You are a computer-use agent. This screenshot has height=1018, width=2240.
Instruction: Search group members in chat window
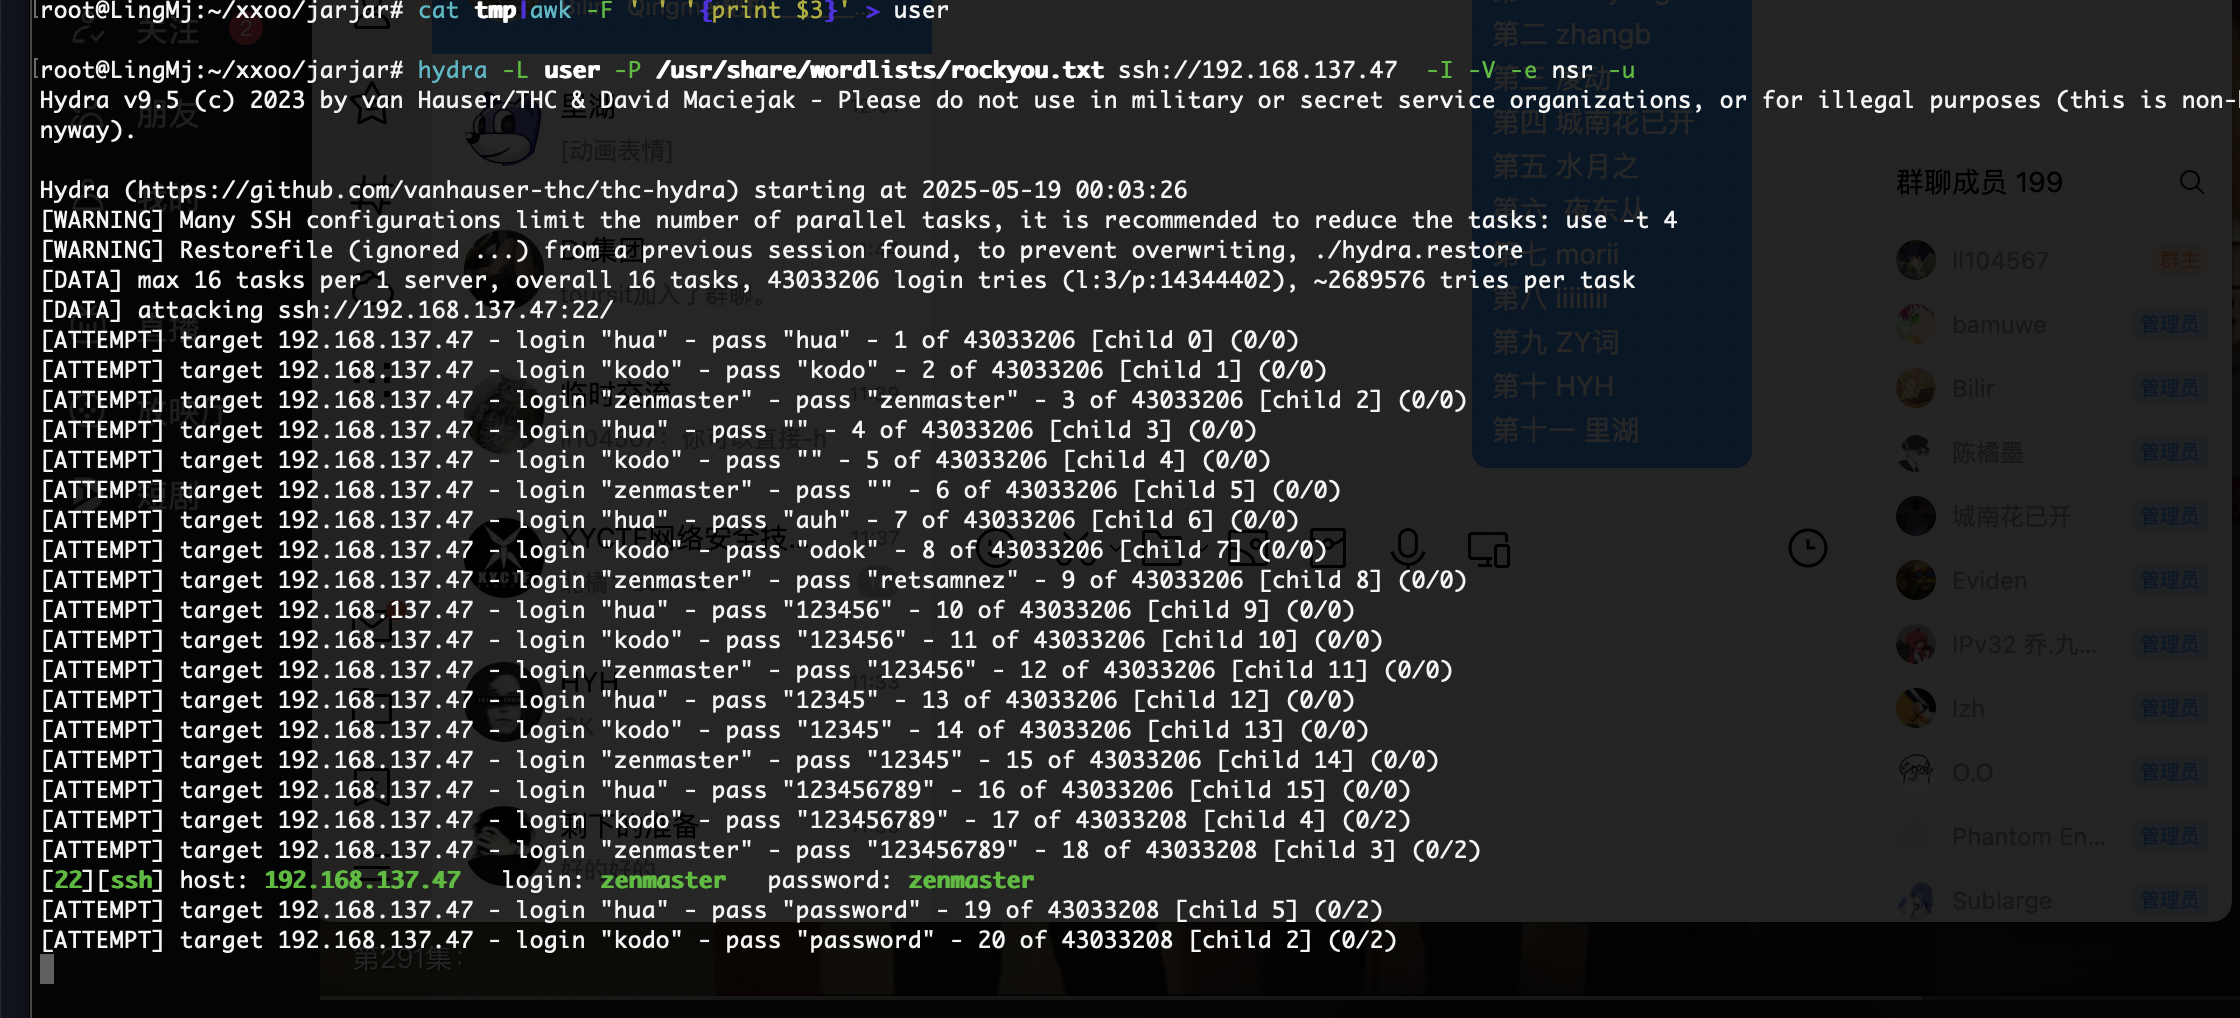point(2191,182)
